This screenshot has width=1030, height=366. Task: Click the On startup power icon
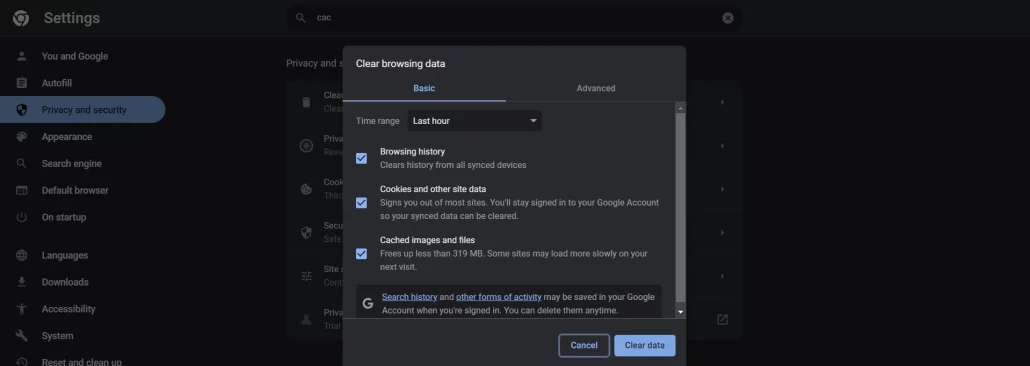click(x=22, y=217)
